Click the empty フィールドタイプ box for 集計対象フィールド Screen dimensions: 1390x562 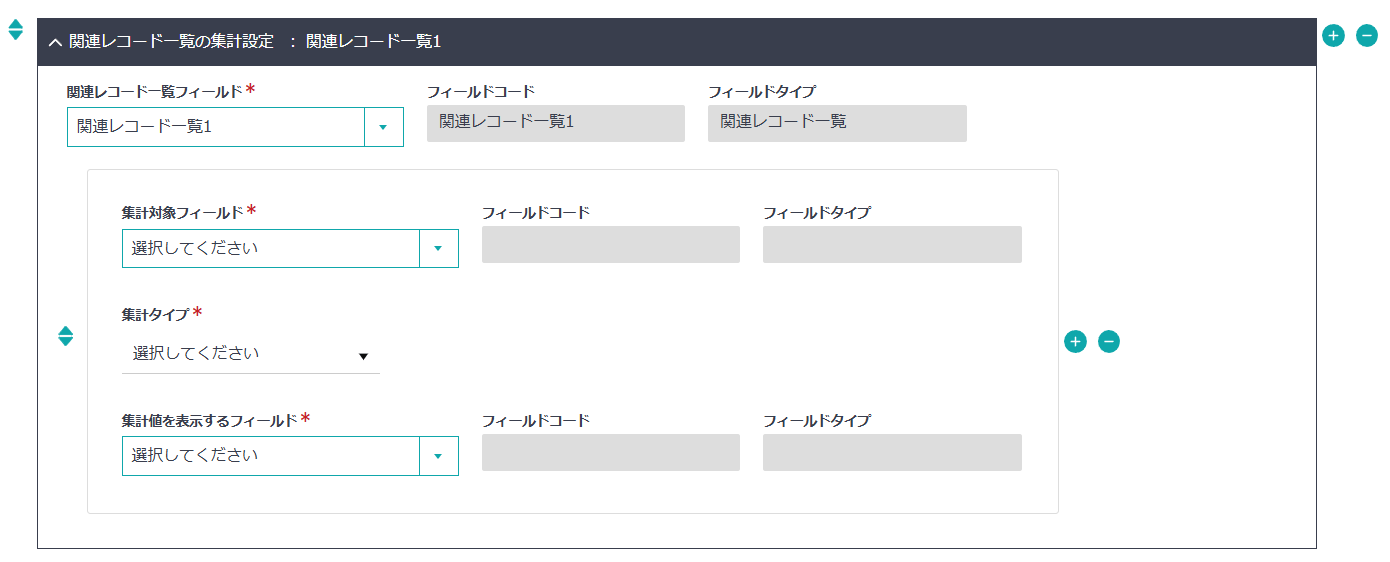click(892, 245)
